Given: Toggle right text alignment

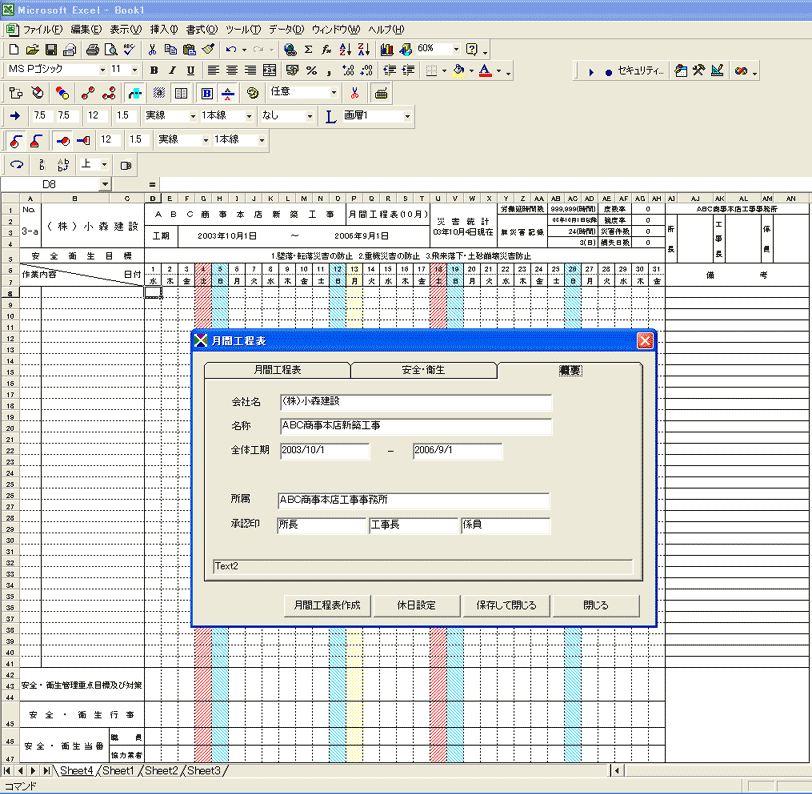Looking at the screenshot, I should (250, 70).
